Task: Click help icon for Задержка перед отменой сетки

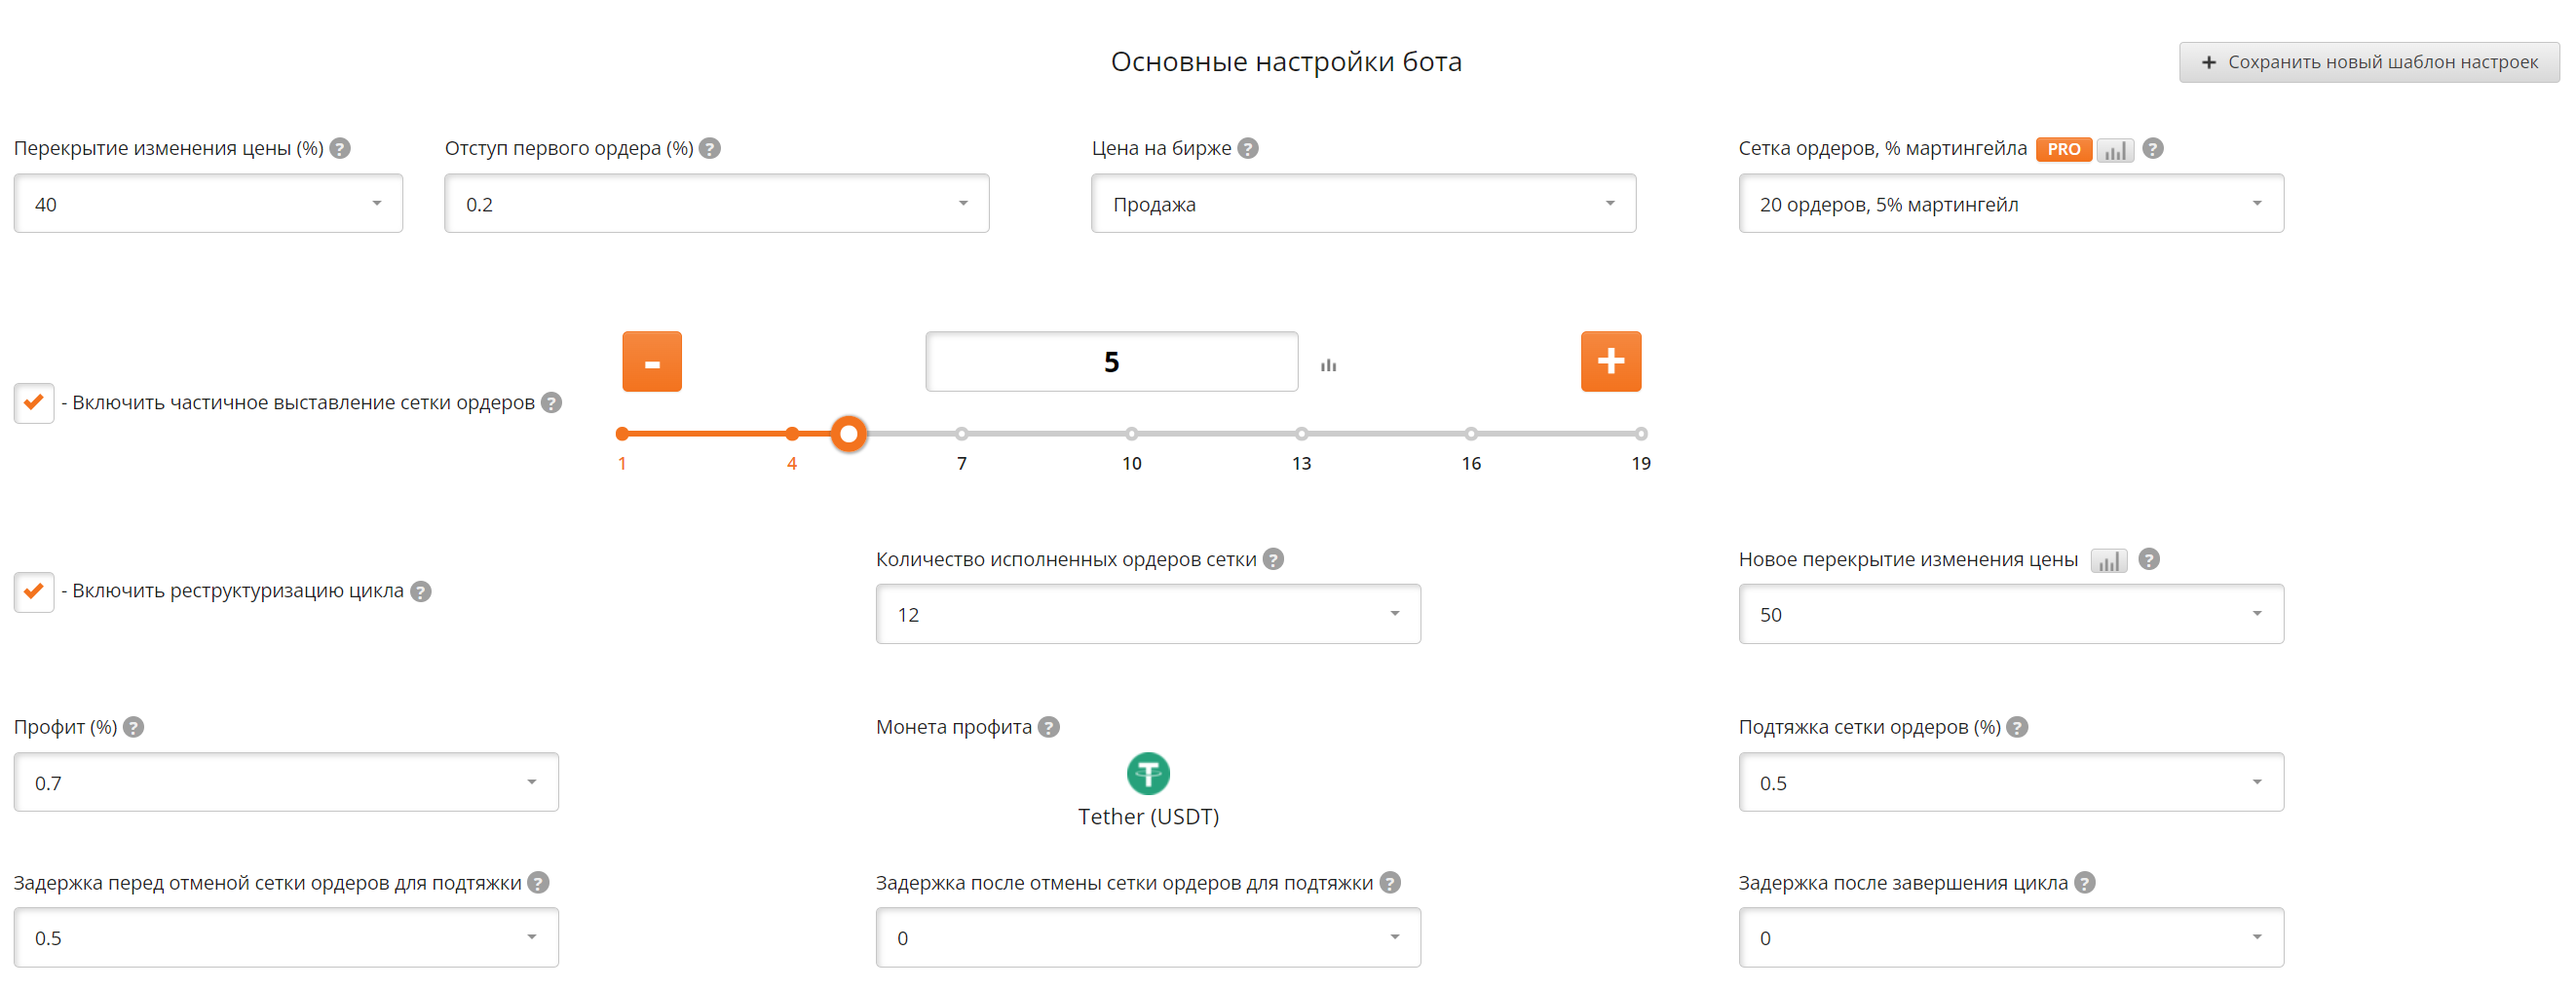Action: 538,883
